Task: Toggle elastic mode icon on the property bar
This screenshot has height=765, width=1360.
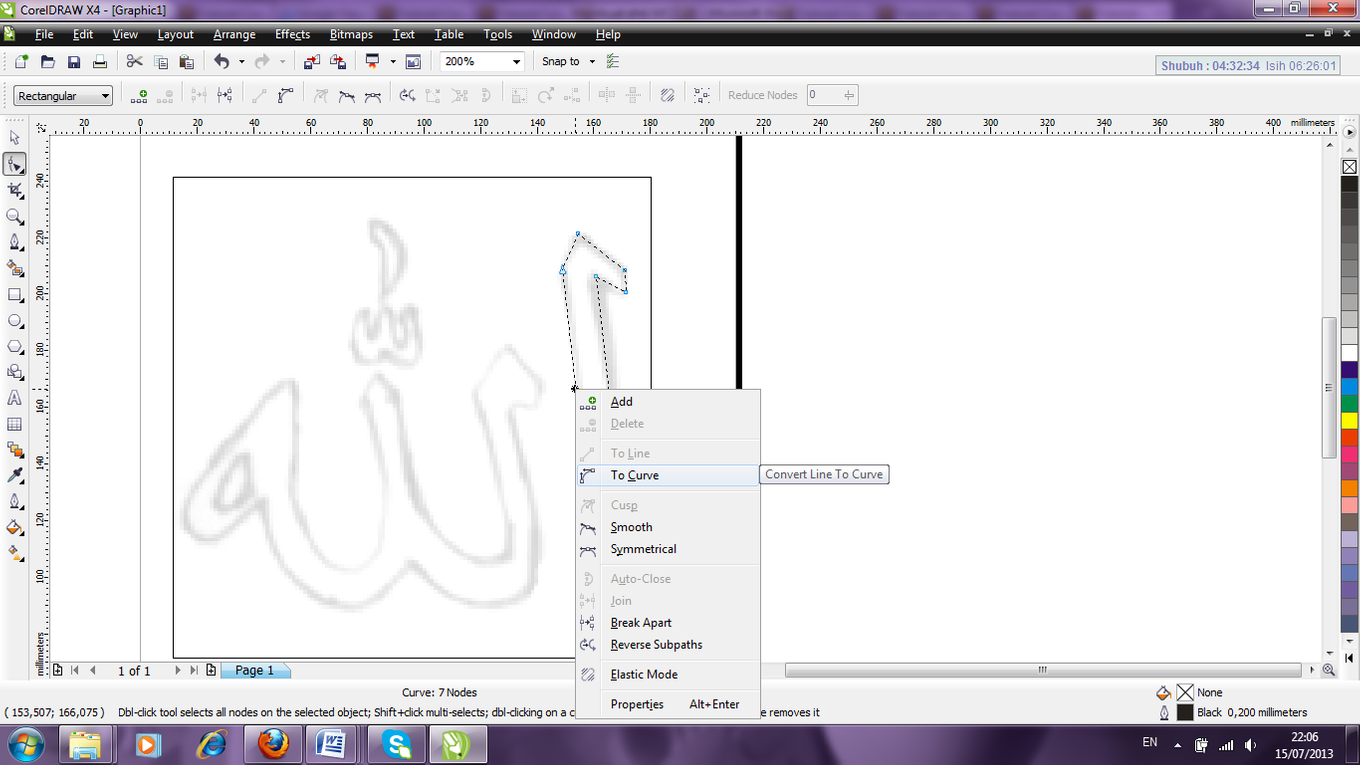Action: 667,95
